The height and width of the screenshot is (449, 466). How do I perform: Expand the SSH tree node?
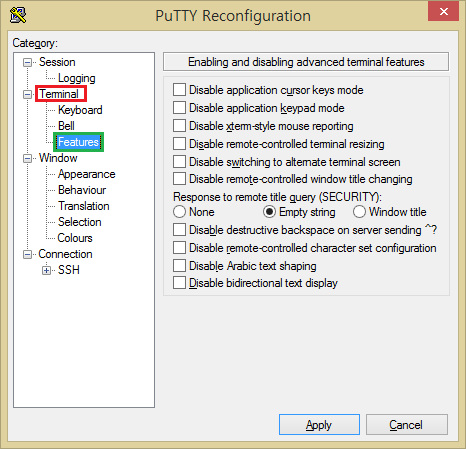[x=46, y=270]
